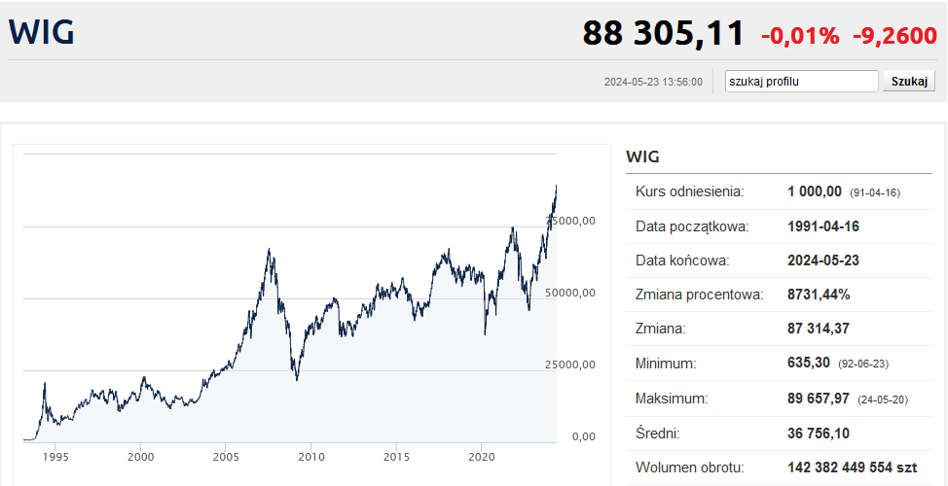The image size is (948, 486).
Task: Click the Minimum value 635,30
Action: [810, 364]
